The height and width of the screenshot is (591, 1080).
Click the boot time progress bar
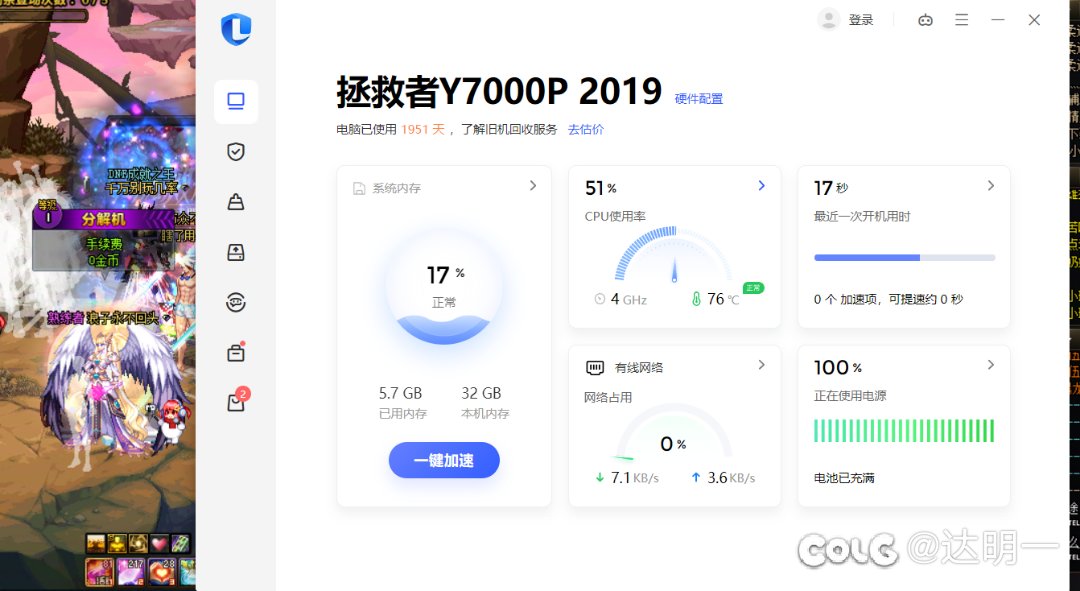pyautogui.click(x=904, y=258)
